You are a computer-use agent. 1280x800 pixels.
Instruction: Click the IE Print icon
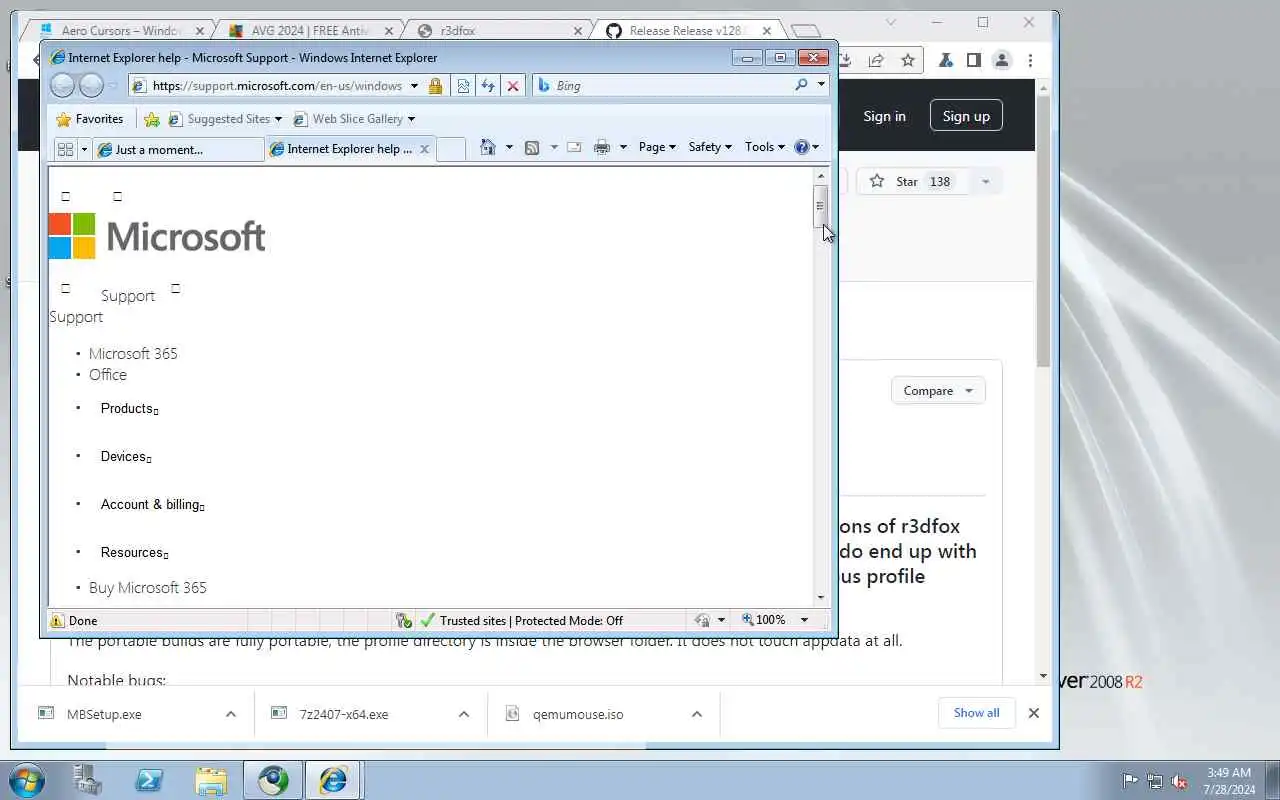coord(602,147)
